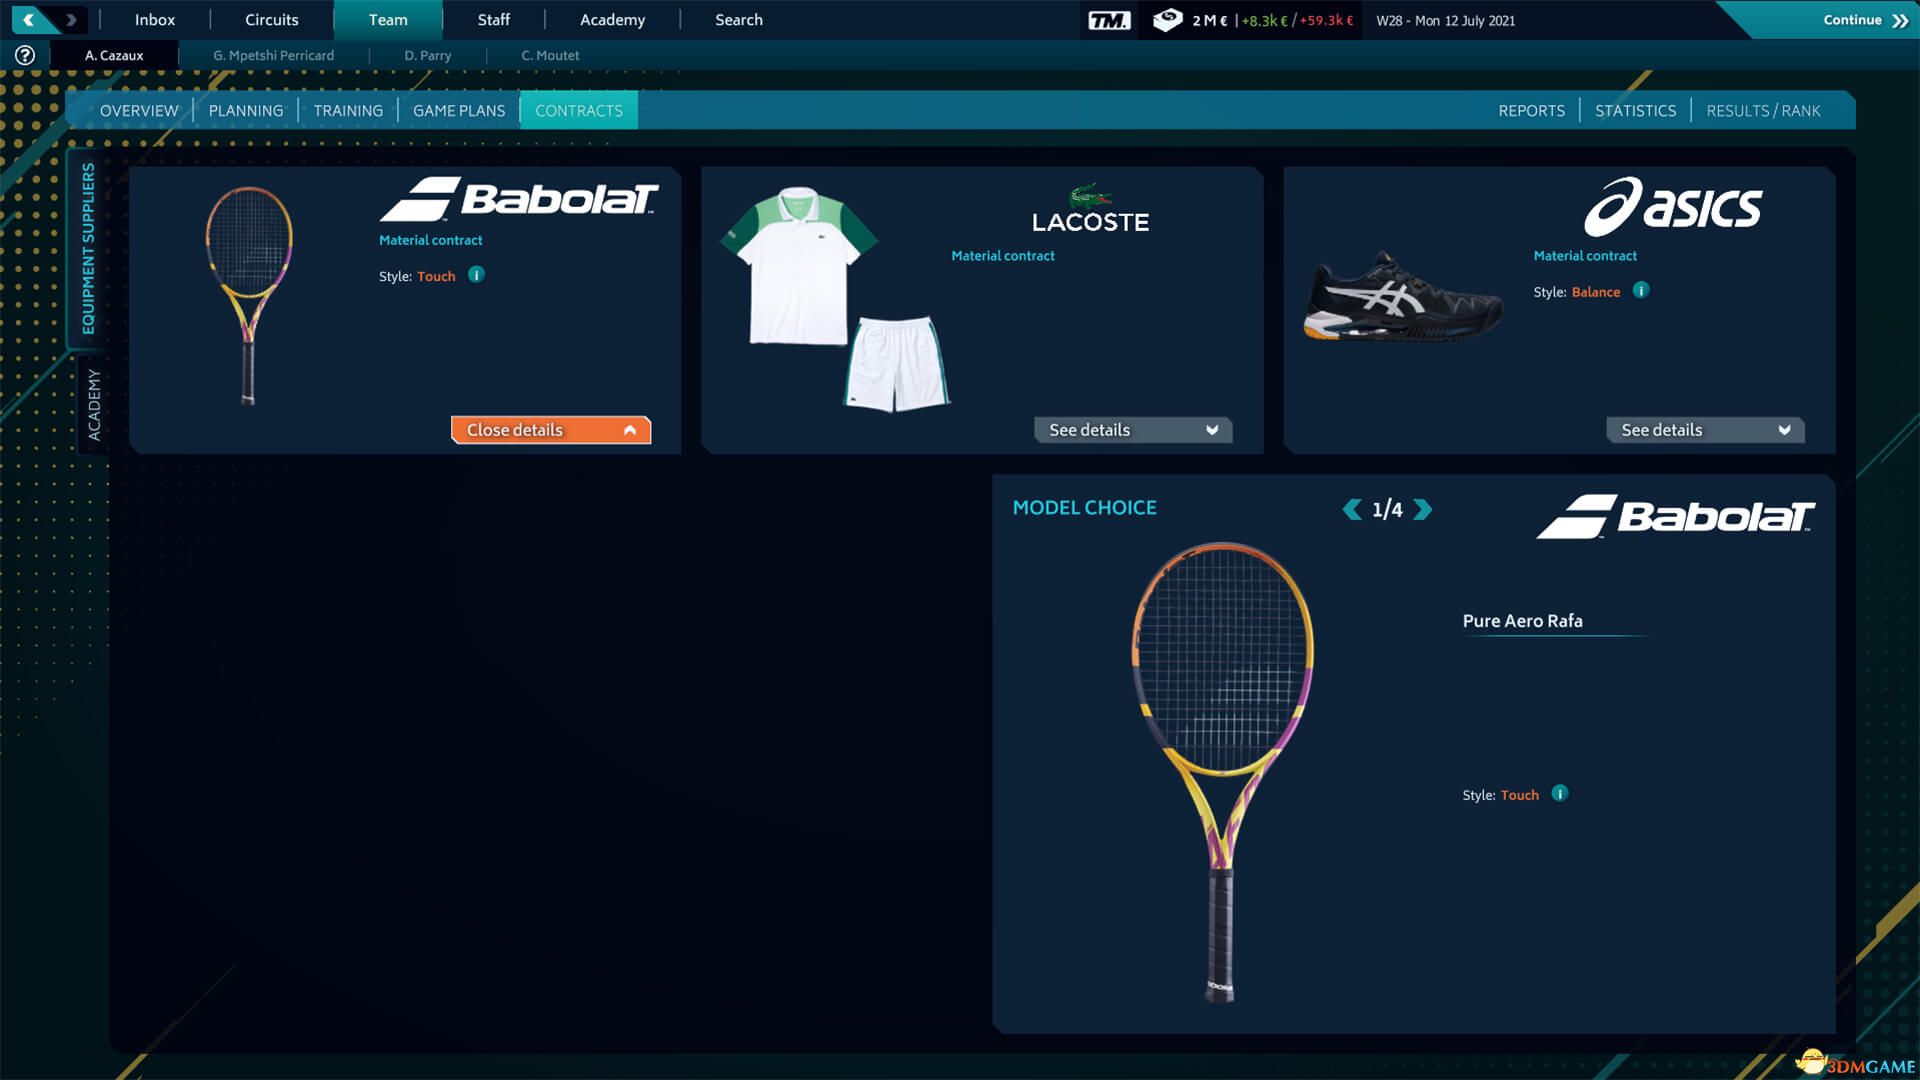Viewport: 1920px width, 1080px height.
Task: Select player G. Mpetshi Perricard tab
Action: (x=273, y=55)
